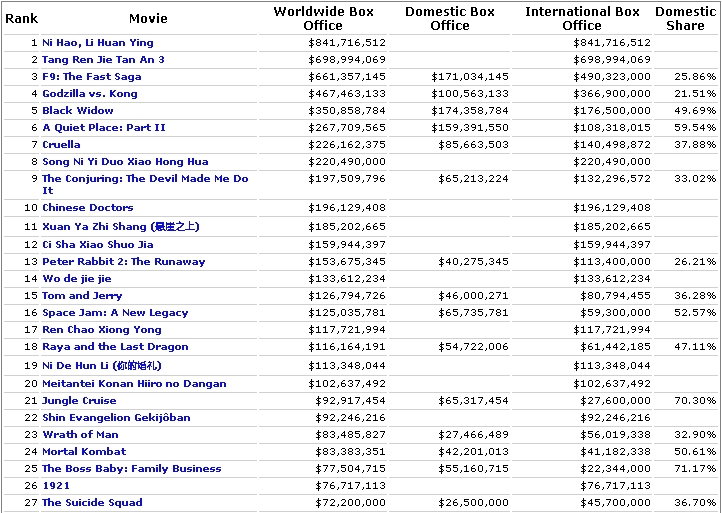Open the Wrath of Man link

[x=80, y=435]
